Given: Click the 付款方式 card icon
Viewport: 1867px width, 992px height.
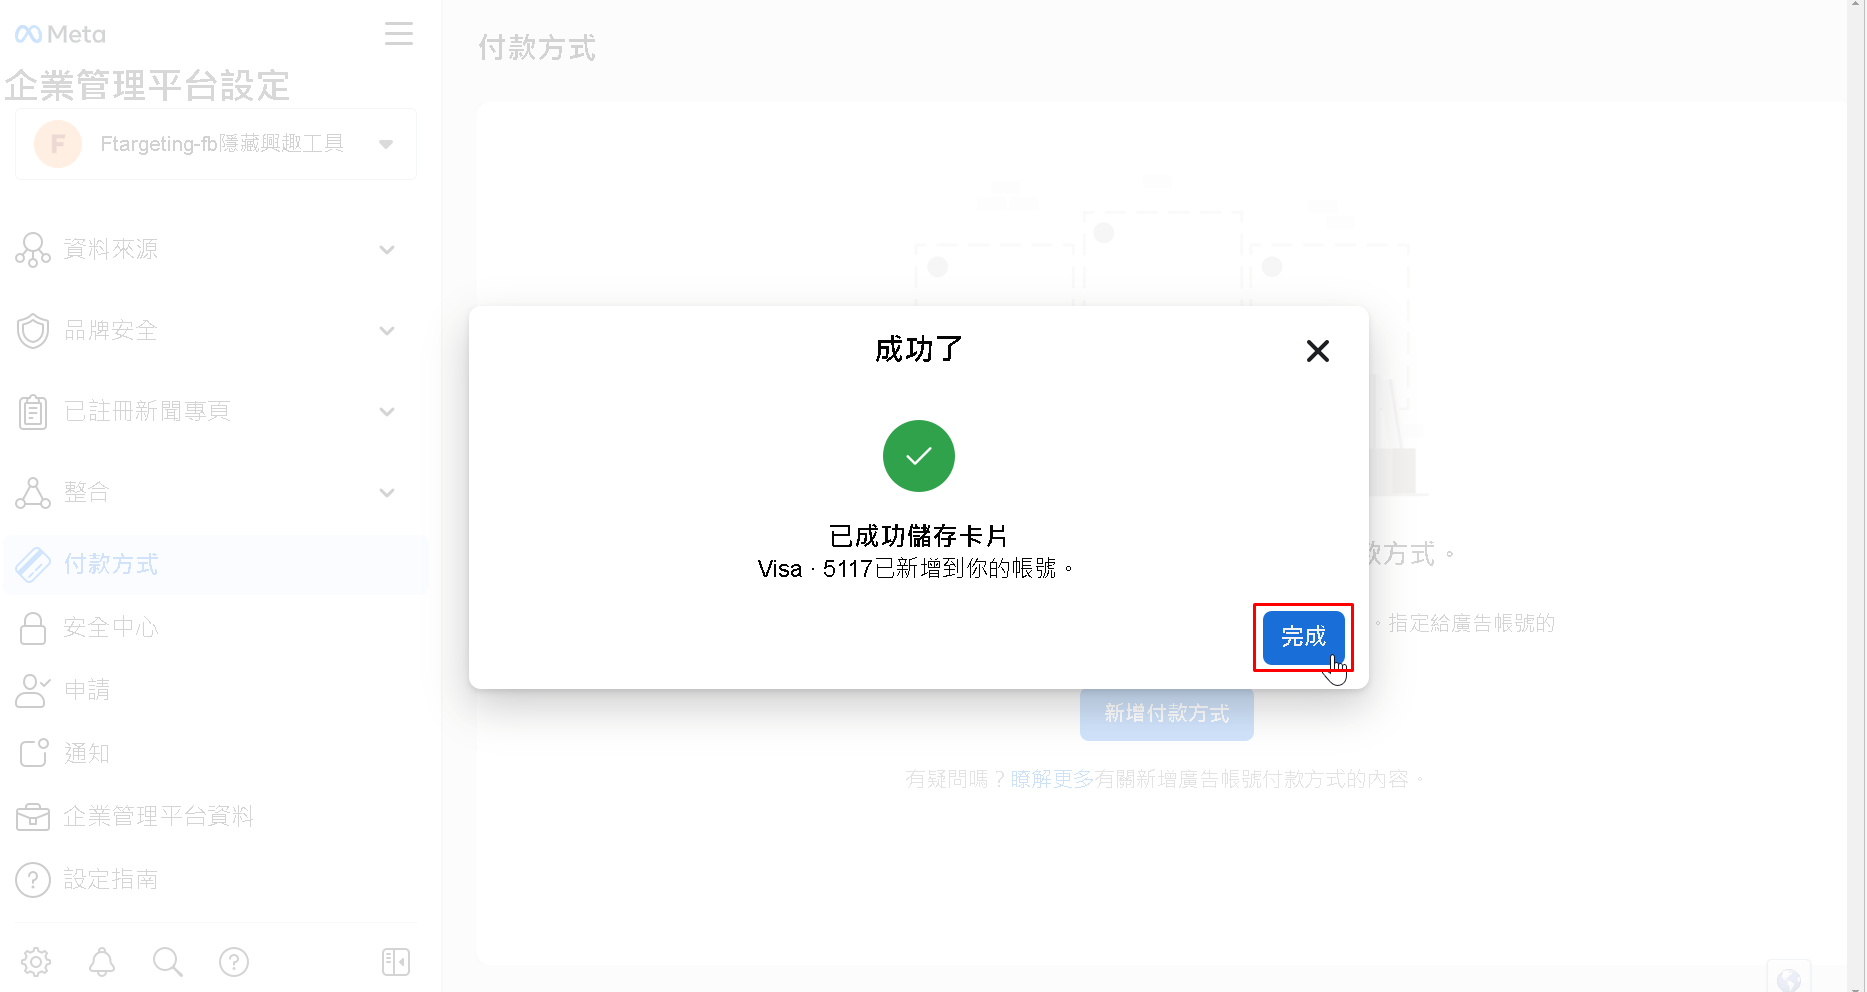Looking at the screenshot, I should click(33, 565).
